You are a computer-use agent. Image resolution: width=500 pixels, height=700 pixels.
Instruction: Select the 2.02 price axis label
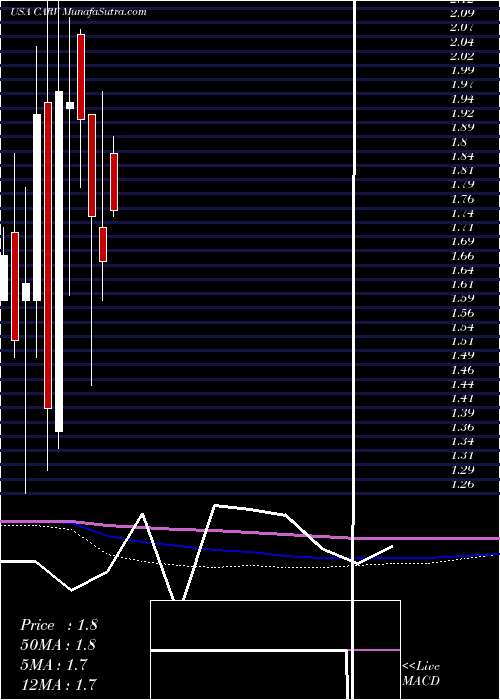[462, 56]
